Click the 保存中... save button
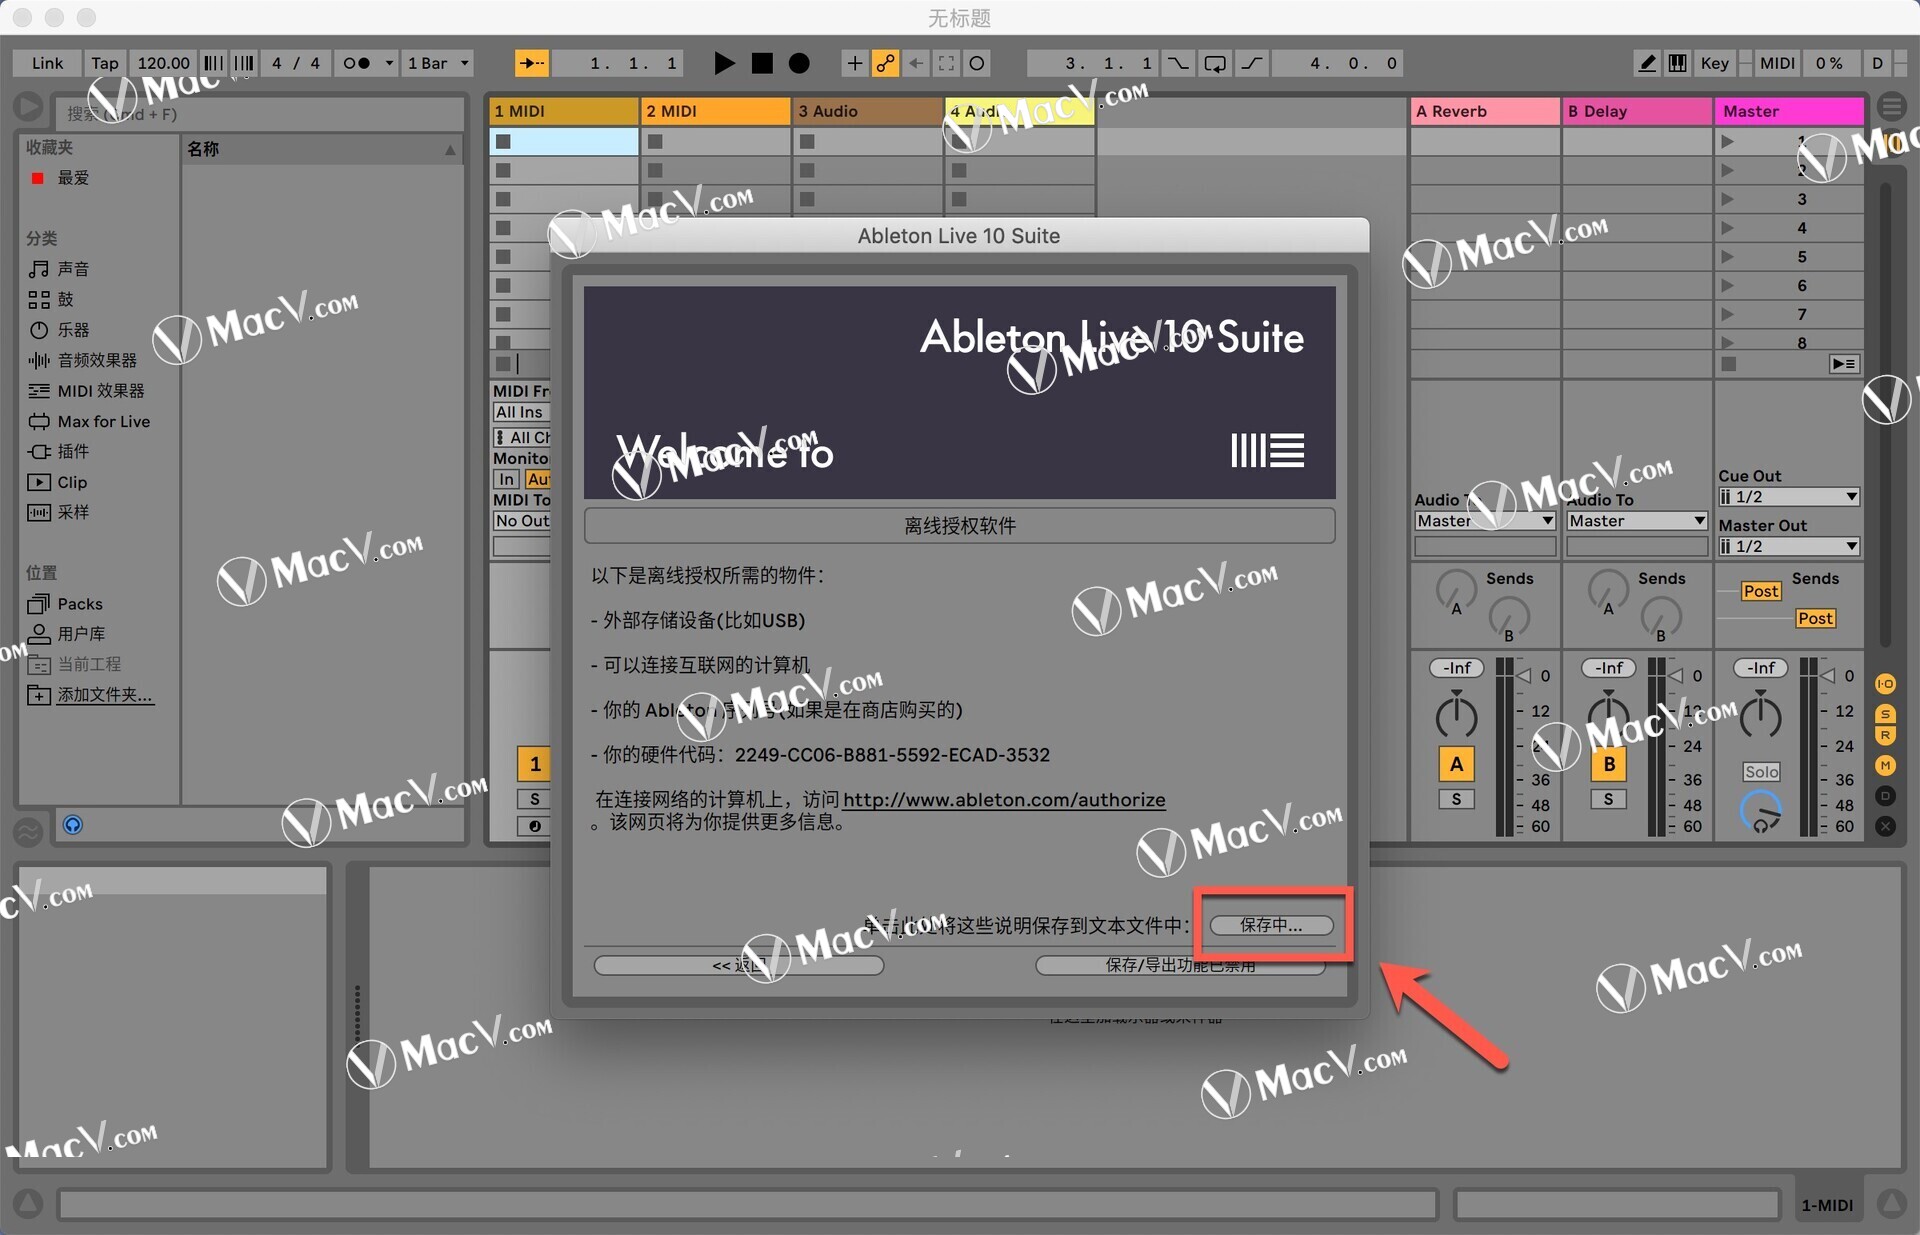This screenshot has width=1920, height=1235. coord(1271,925)
